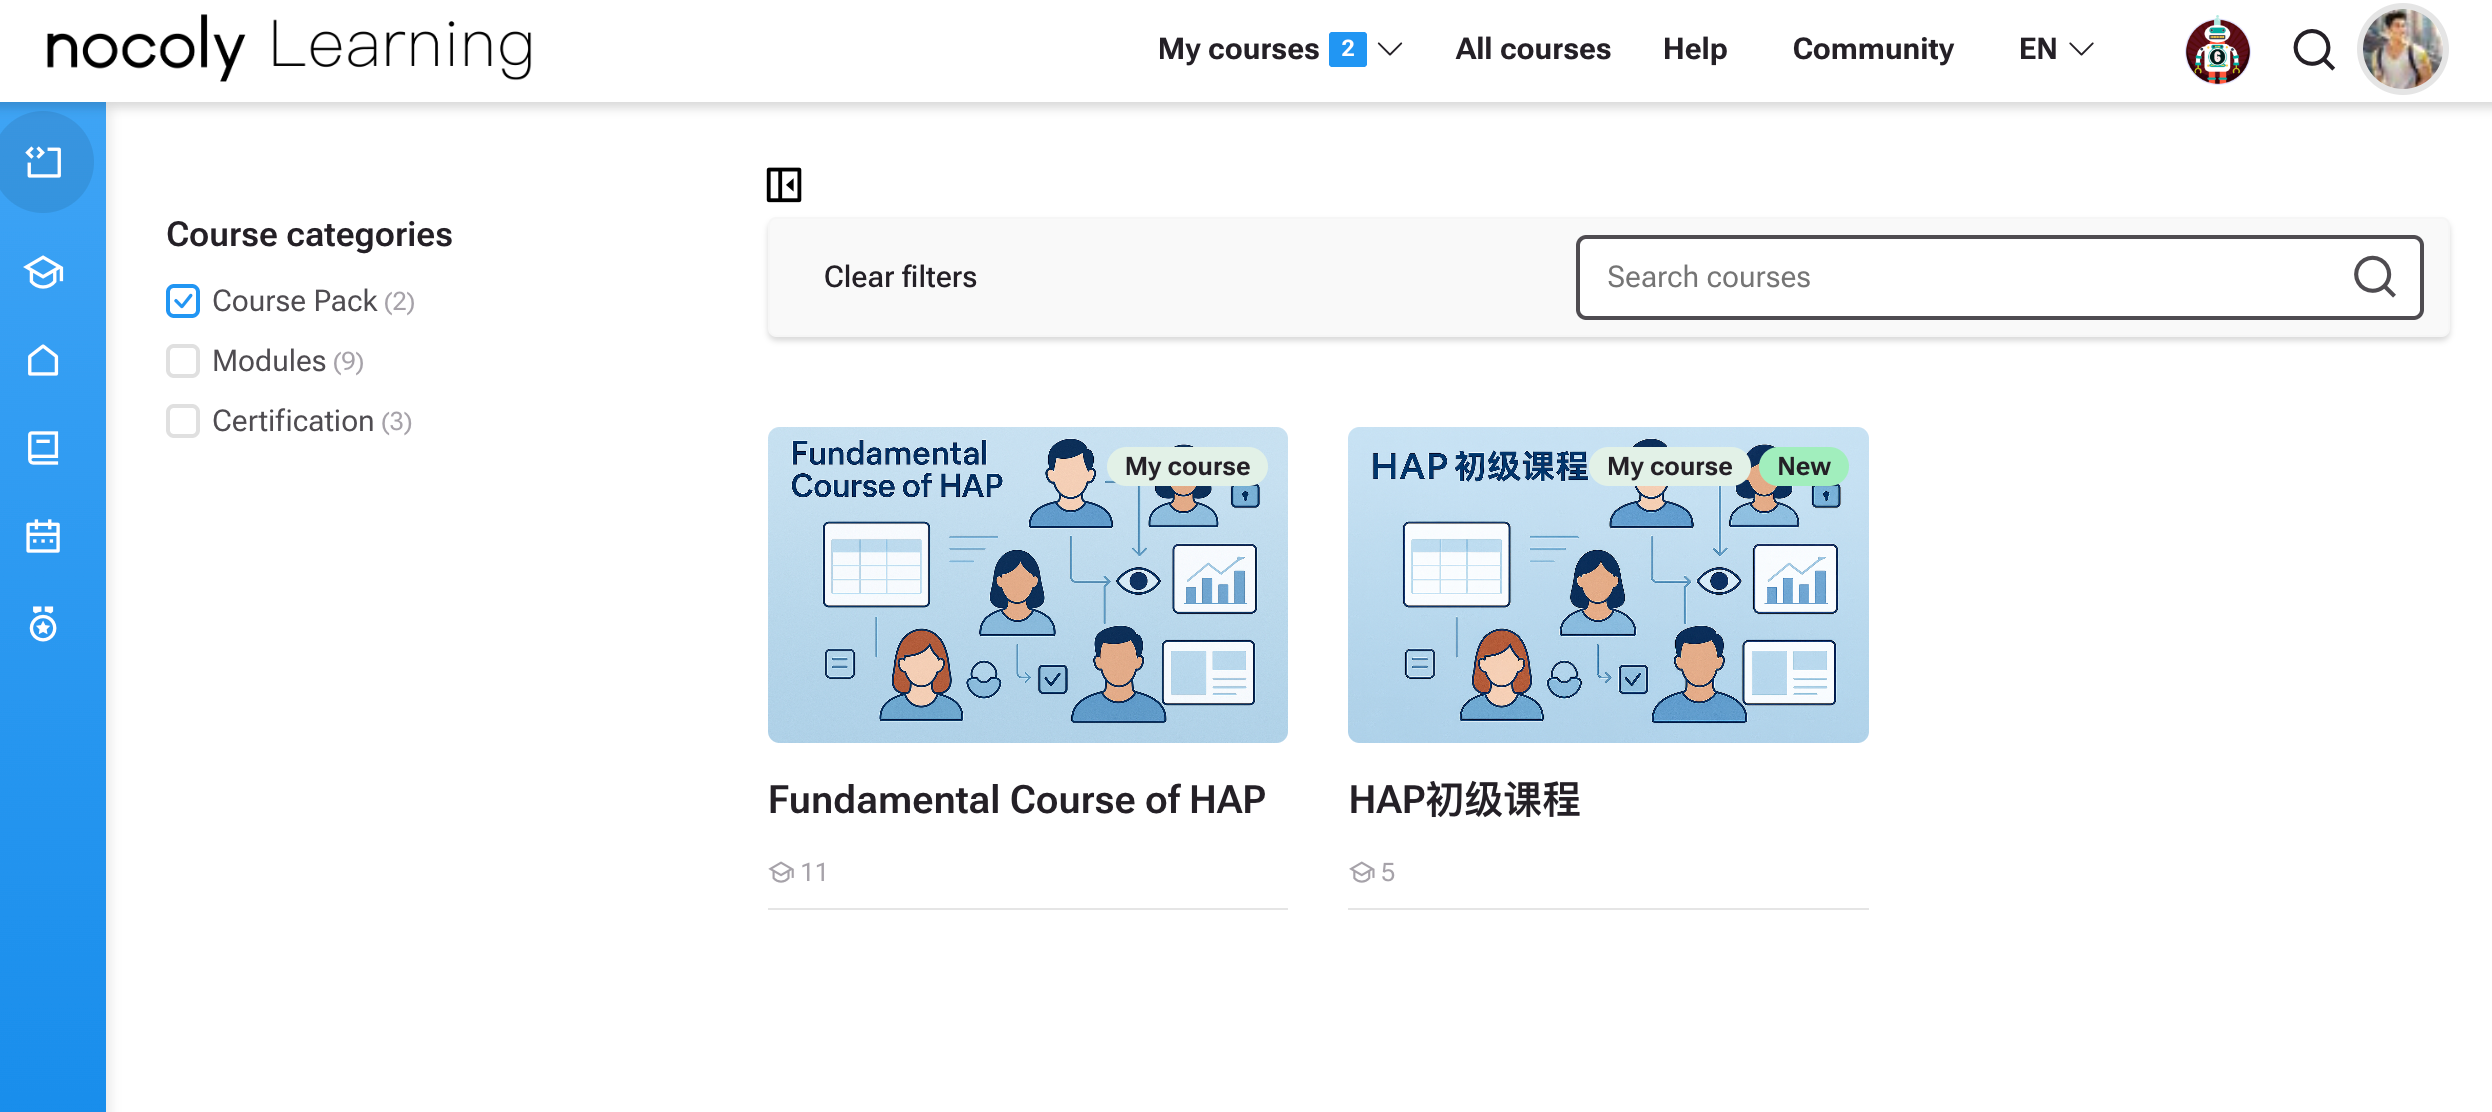Open the Help page
Viewport: 2492px width, 1112px height.
click(x=1695, y=49)
